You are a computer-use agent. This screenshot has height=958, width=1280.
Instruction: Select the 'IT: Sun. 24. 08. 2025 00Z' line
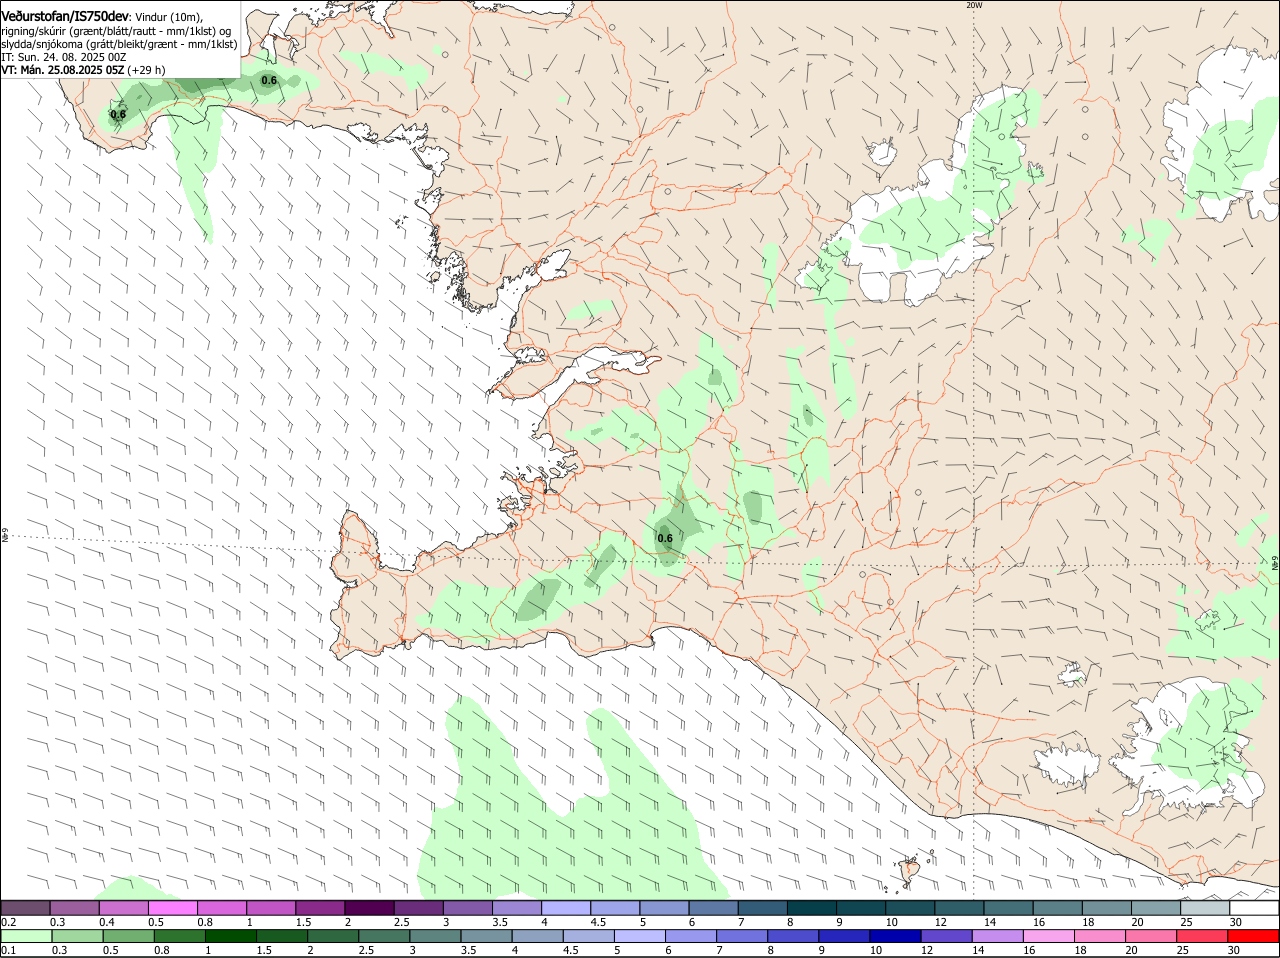(x=64, y=57)
